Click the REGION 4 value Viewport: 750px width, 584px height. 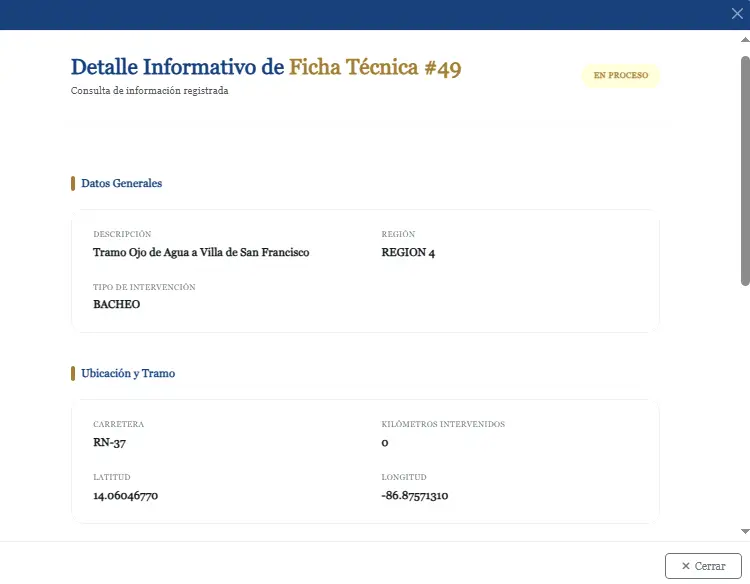[x=408, y=253]
